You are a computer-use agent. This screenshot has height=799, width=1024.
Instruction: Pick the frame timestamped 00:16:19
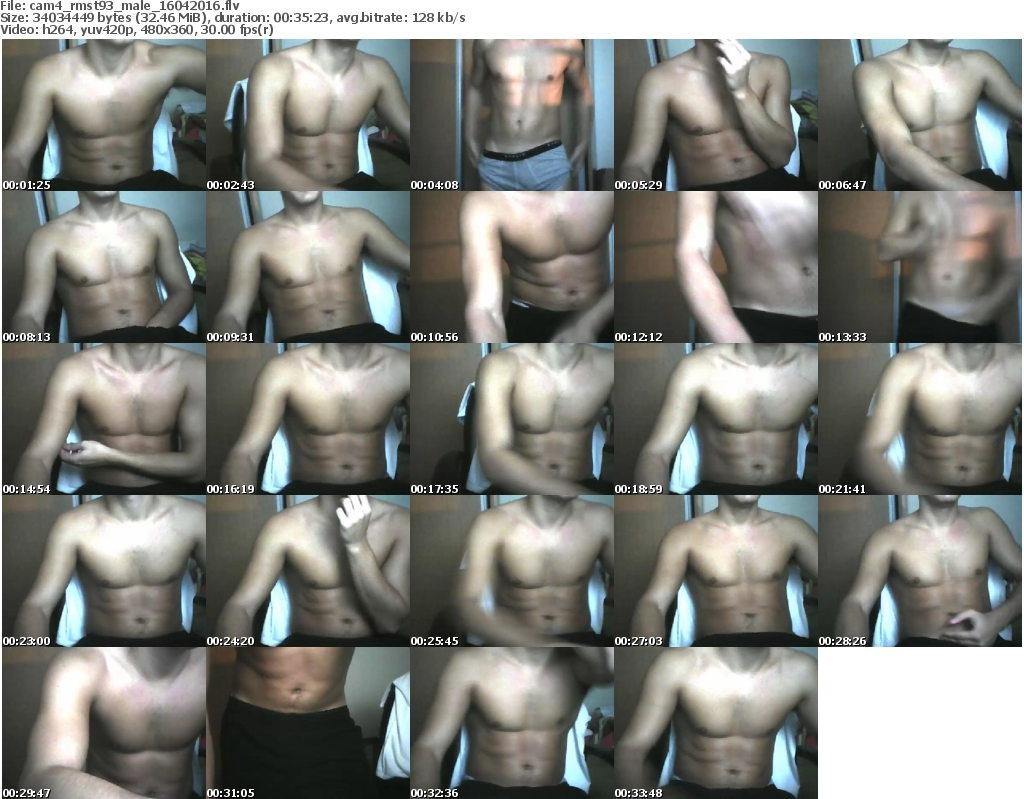point(308,419)
